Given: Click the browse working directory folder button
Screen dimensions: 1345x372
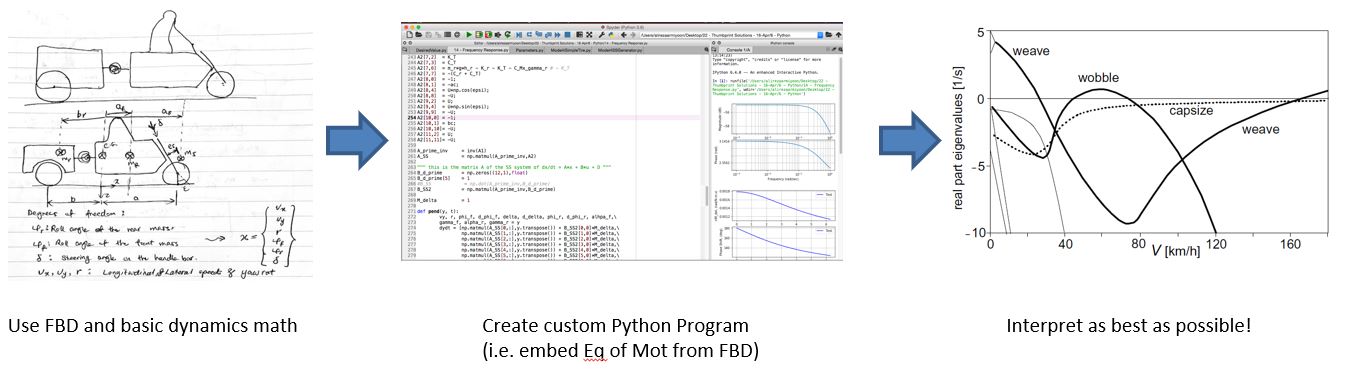Looking at the screenshot, I should pyautogui.click(x=828, y=35).
